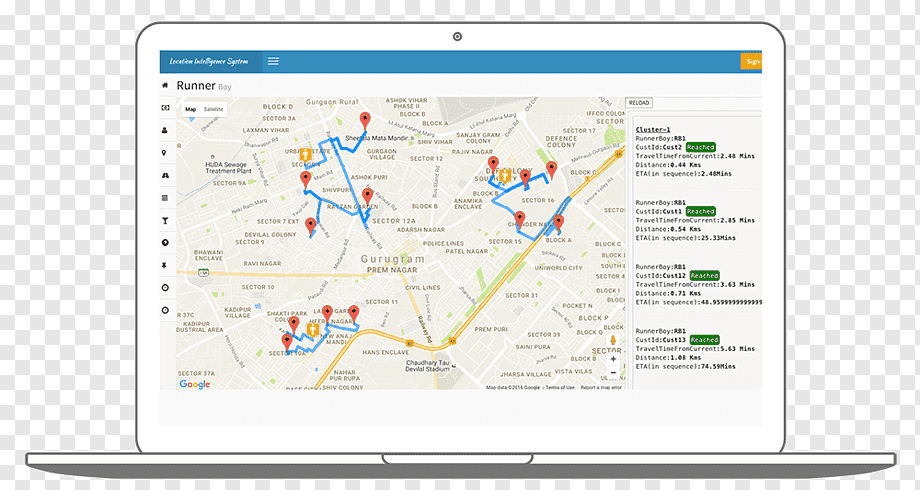This screenshot has height=490, width=920.
Task: Switch map view to Satellite
Action: coord(214,109)
